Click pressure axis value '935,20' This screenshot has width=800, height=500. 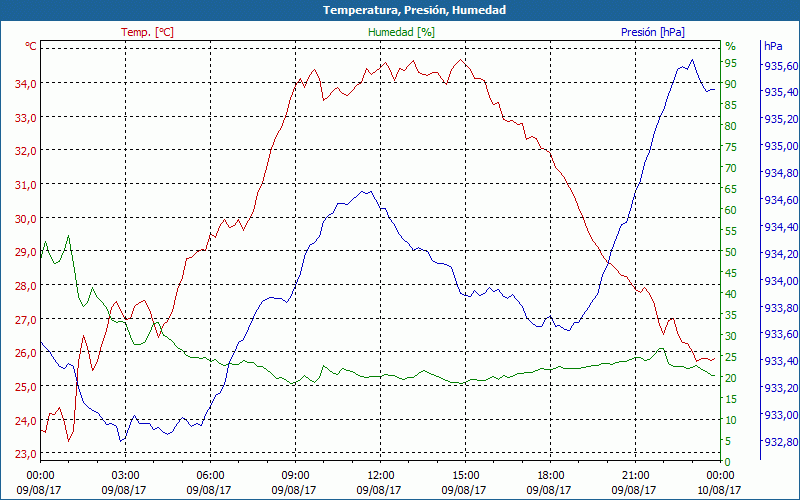click(x=781, y=119)
